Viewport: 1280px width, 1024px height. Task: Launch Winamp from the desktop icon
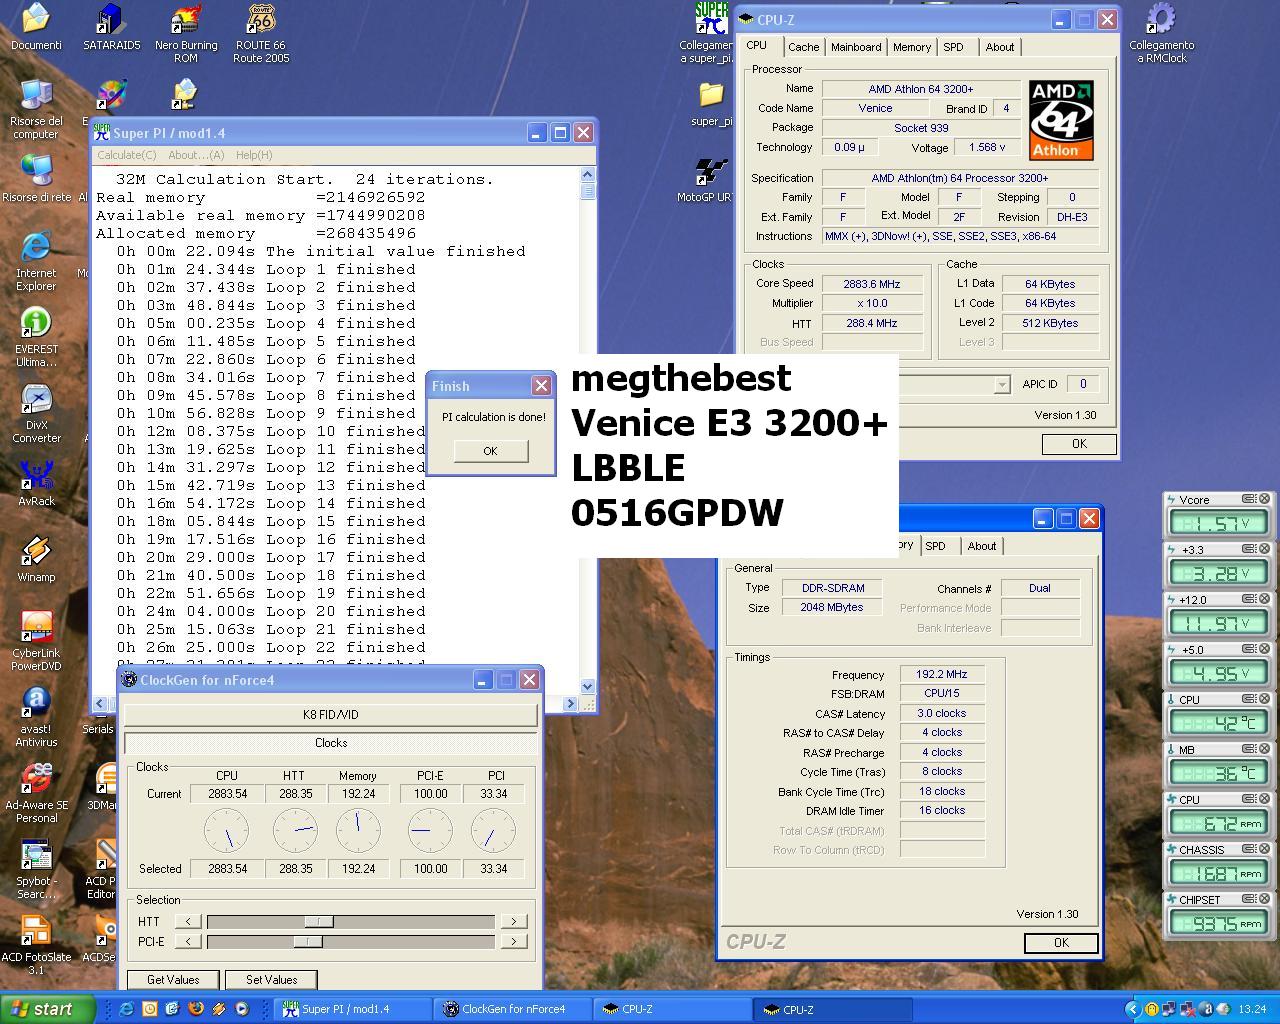coord(36,559)
